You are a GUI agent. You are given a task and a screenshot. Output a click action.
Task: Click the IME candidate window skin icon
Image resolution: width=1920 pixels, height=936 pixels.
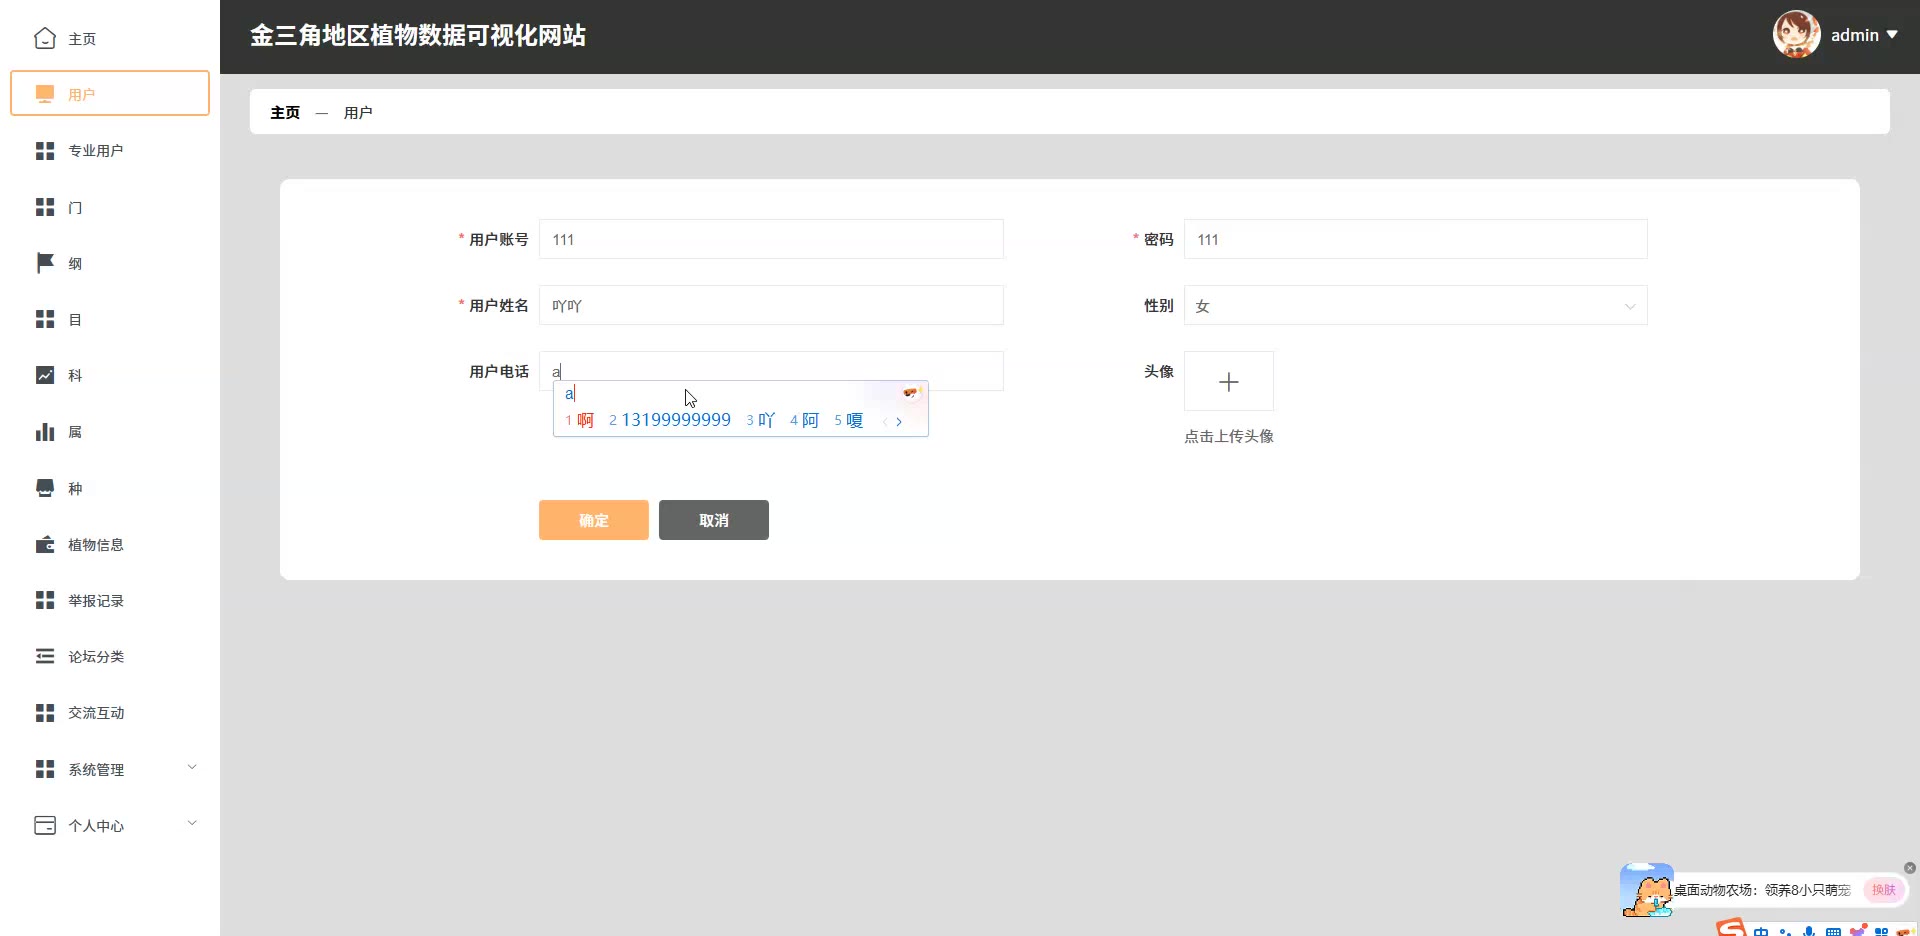(910, 393)
